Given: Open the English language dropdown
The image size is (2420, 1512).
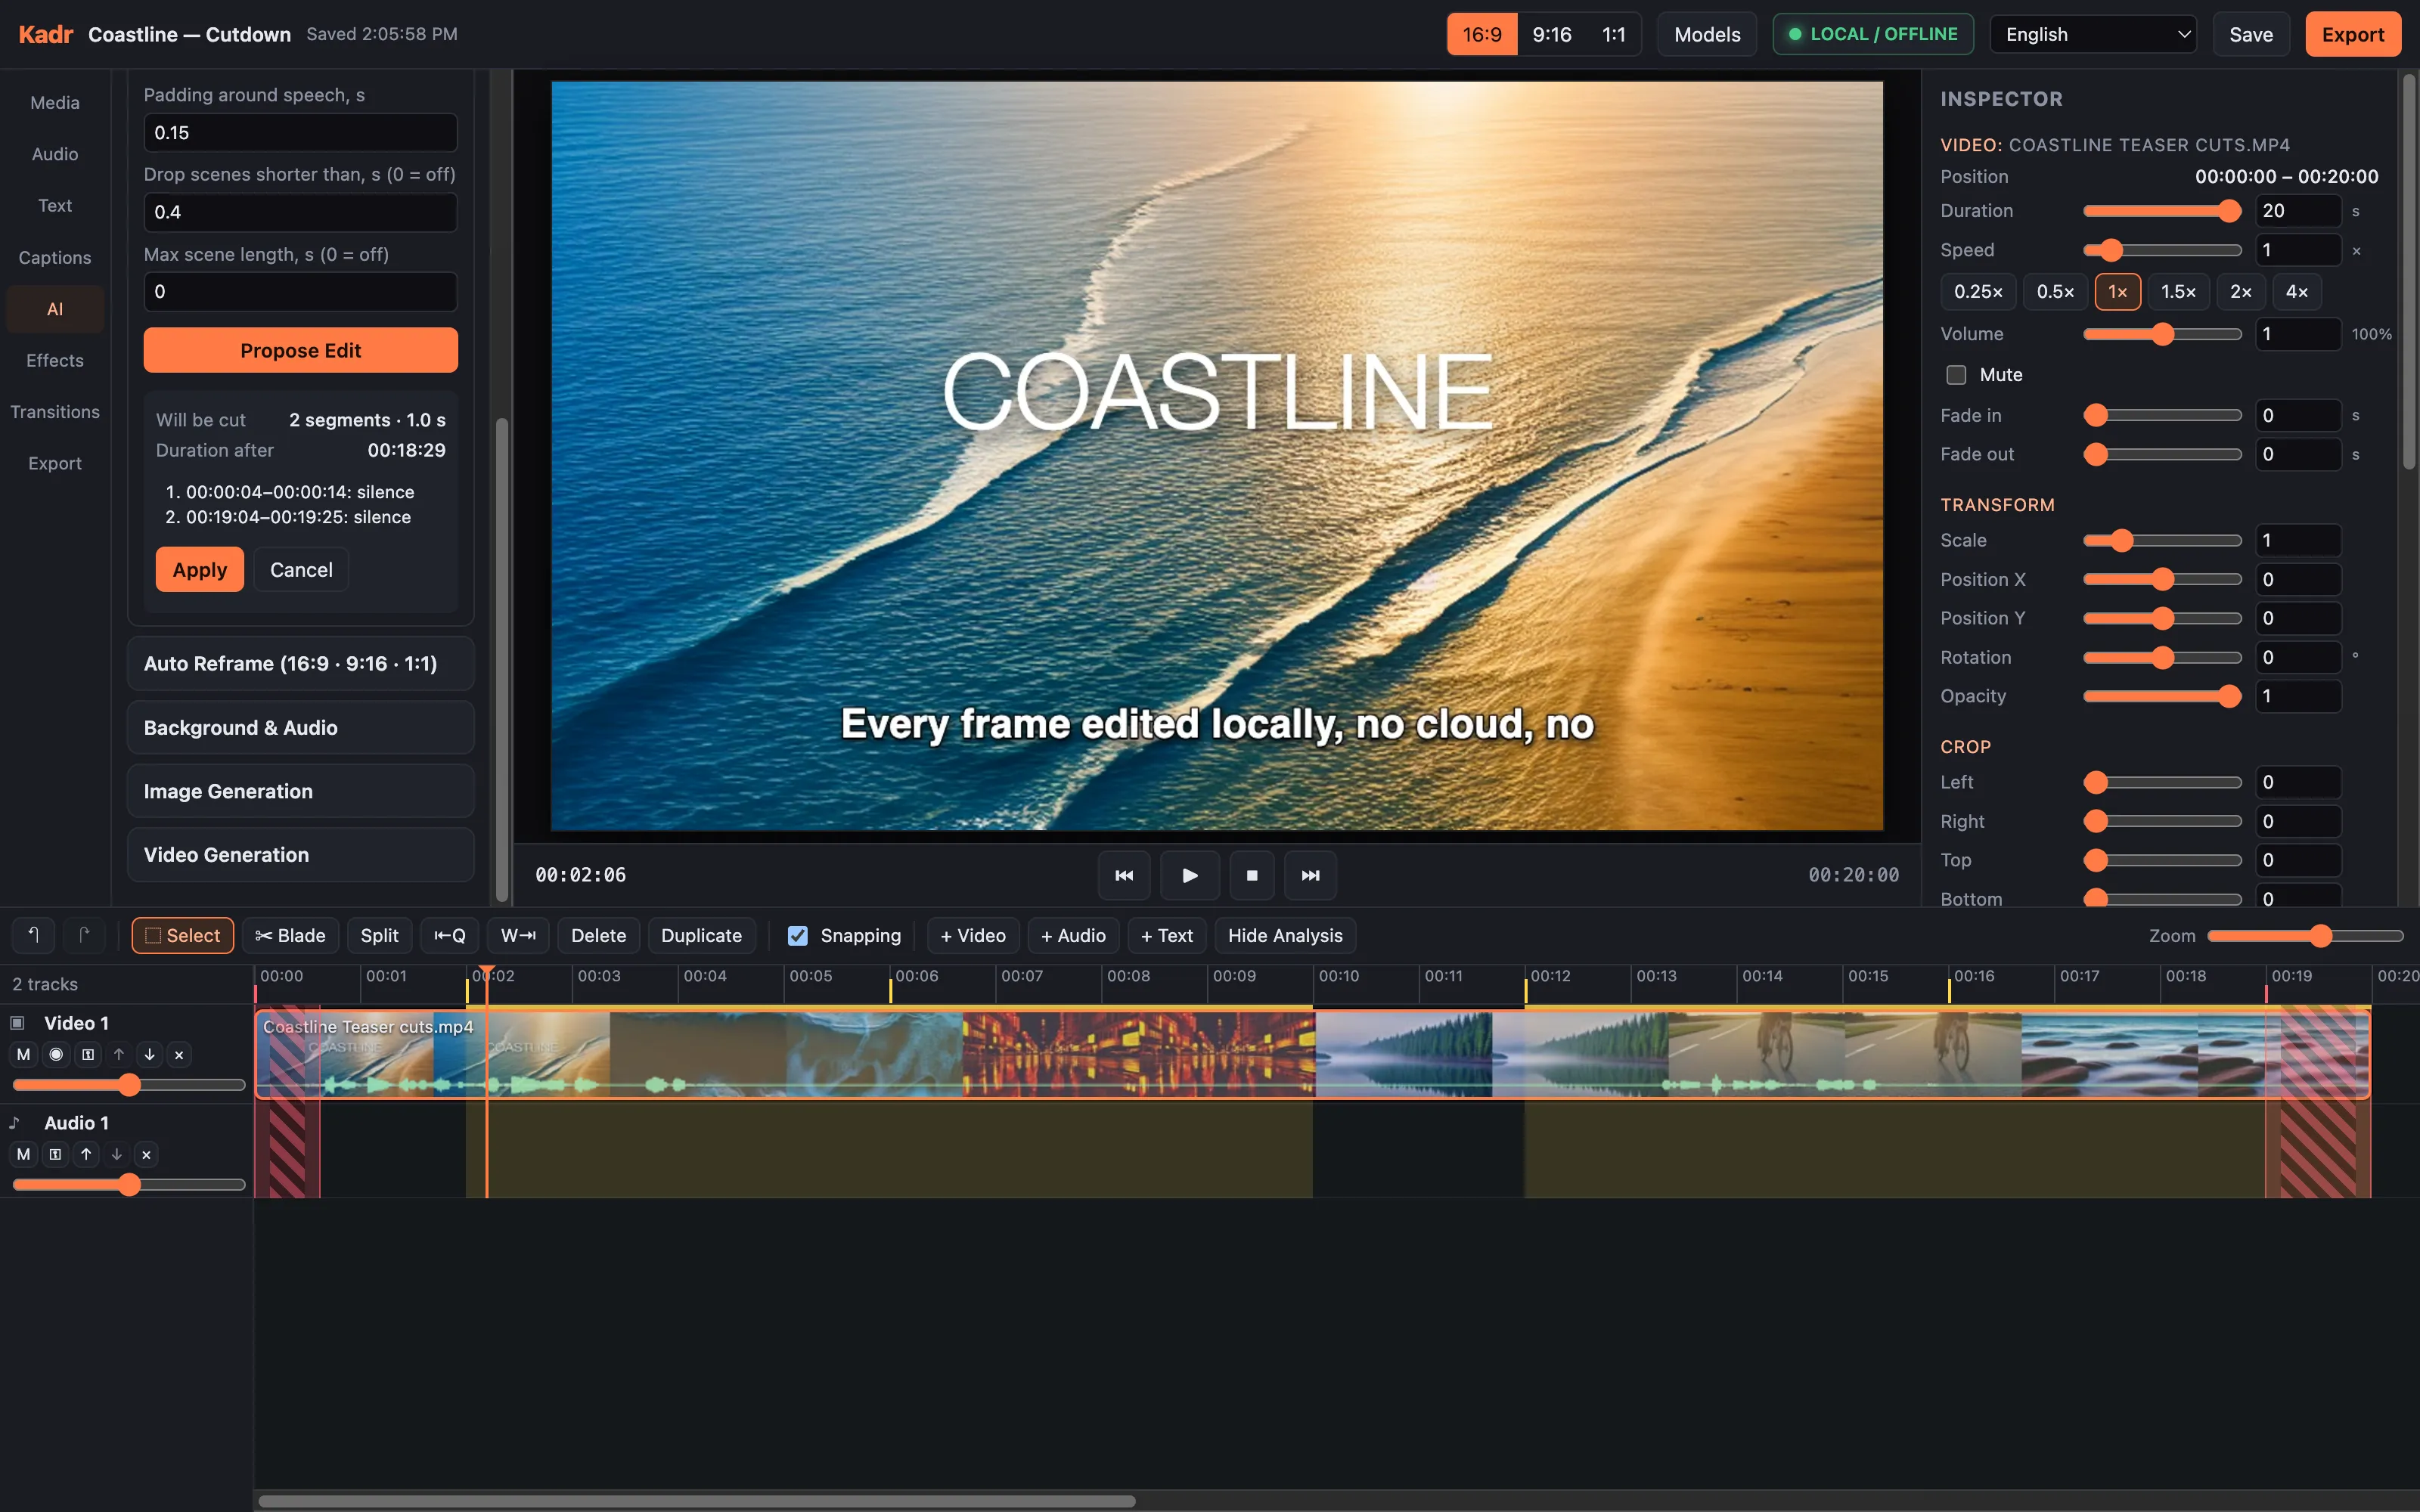Looking at the screenshot, I should click(x=2093, y=34).
